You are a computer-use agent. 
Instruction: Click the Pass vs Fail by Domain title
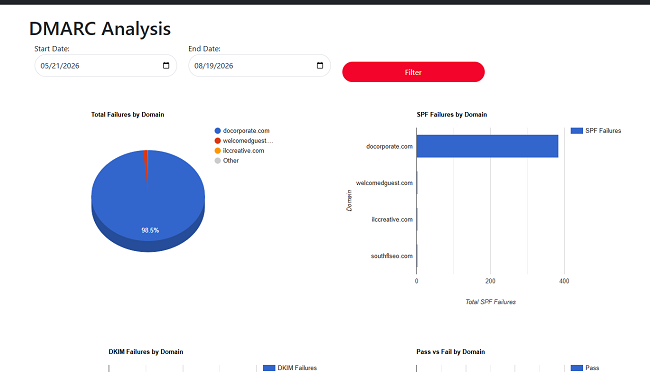[x=451, y=352]
